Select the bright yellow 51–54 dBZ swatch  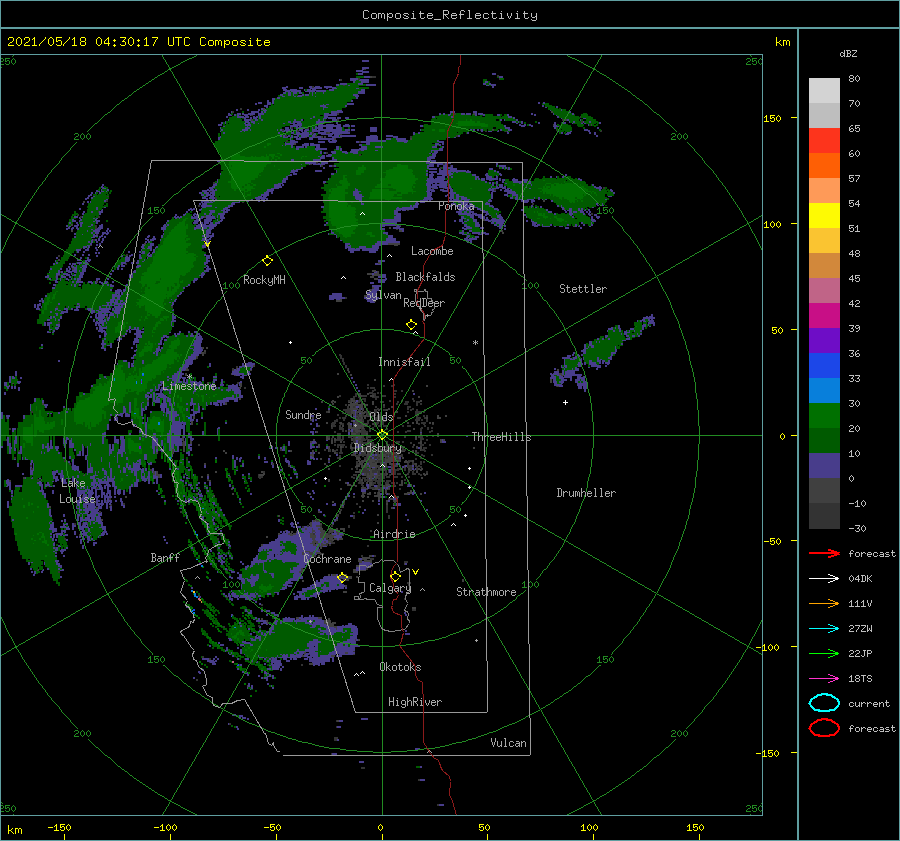(x=824, y=216)
